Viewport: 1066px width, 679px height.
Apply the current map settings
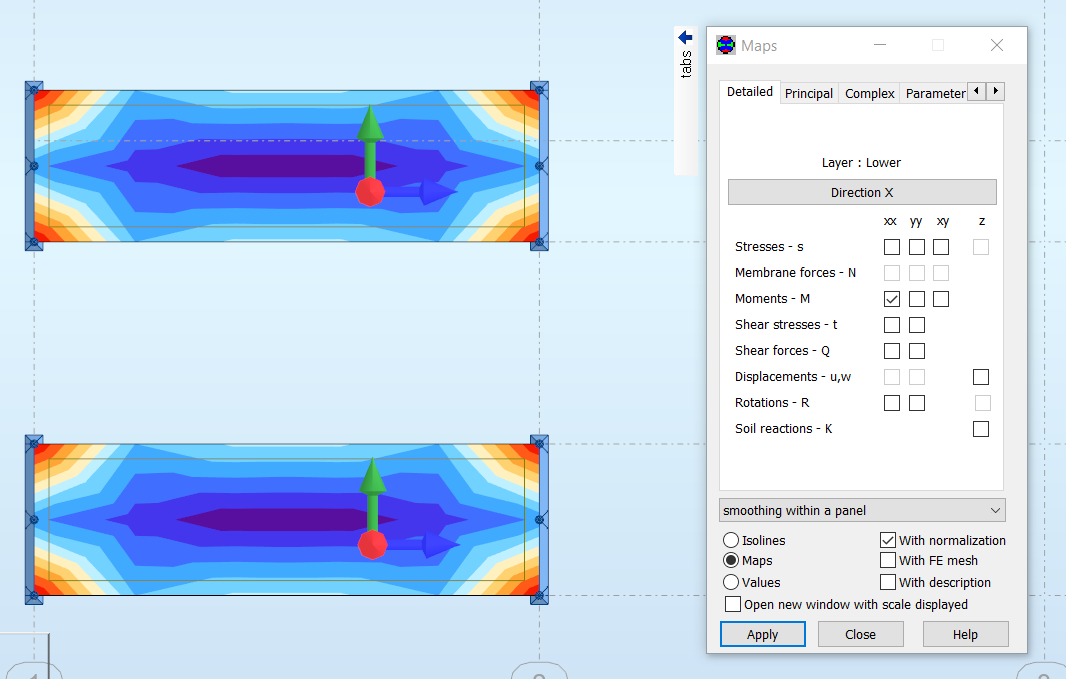(762, 634)
